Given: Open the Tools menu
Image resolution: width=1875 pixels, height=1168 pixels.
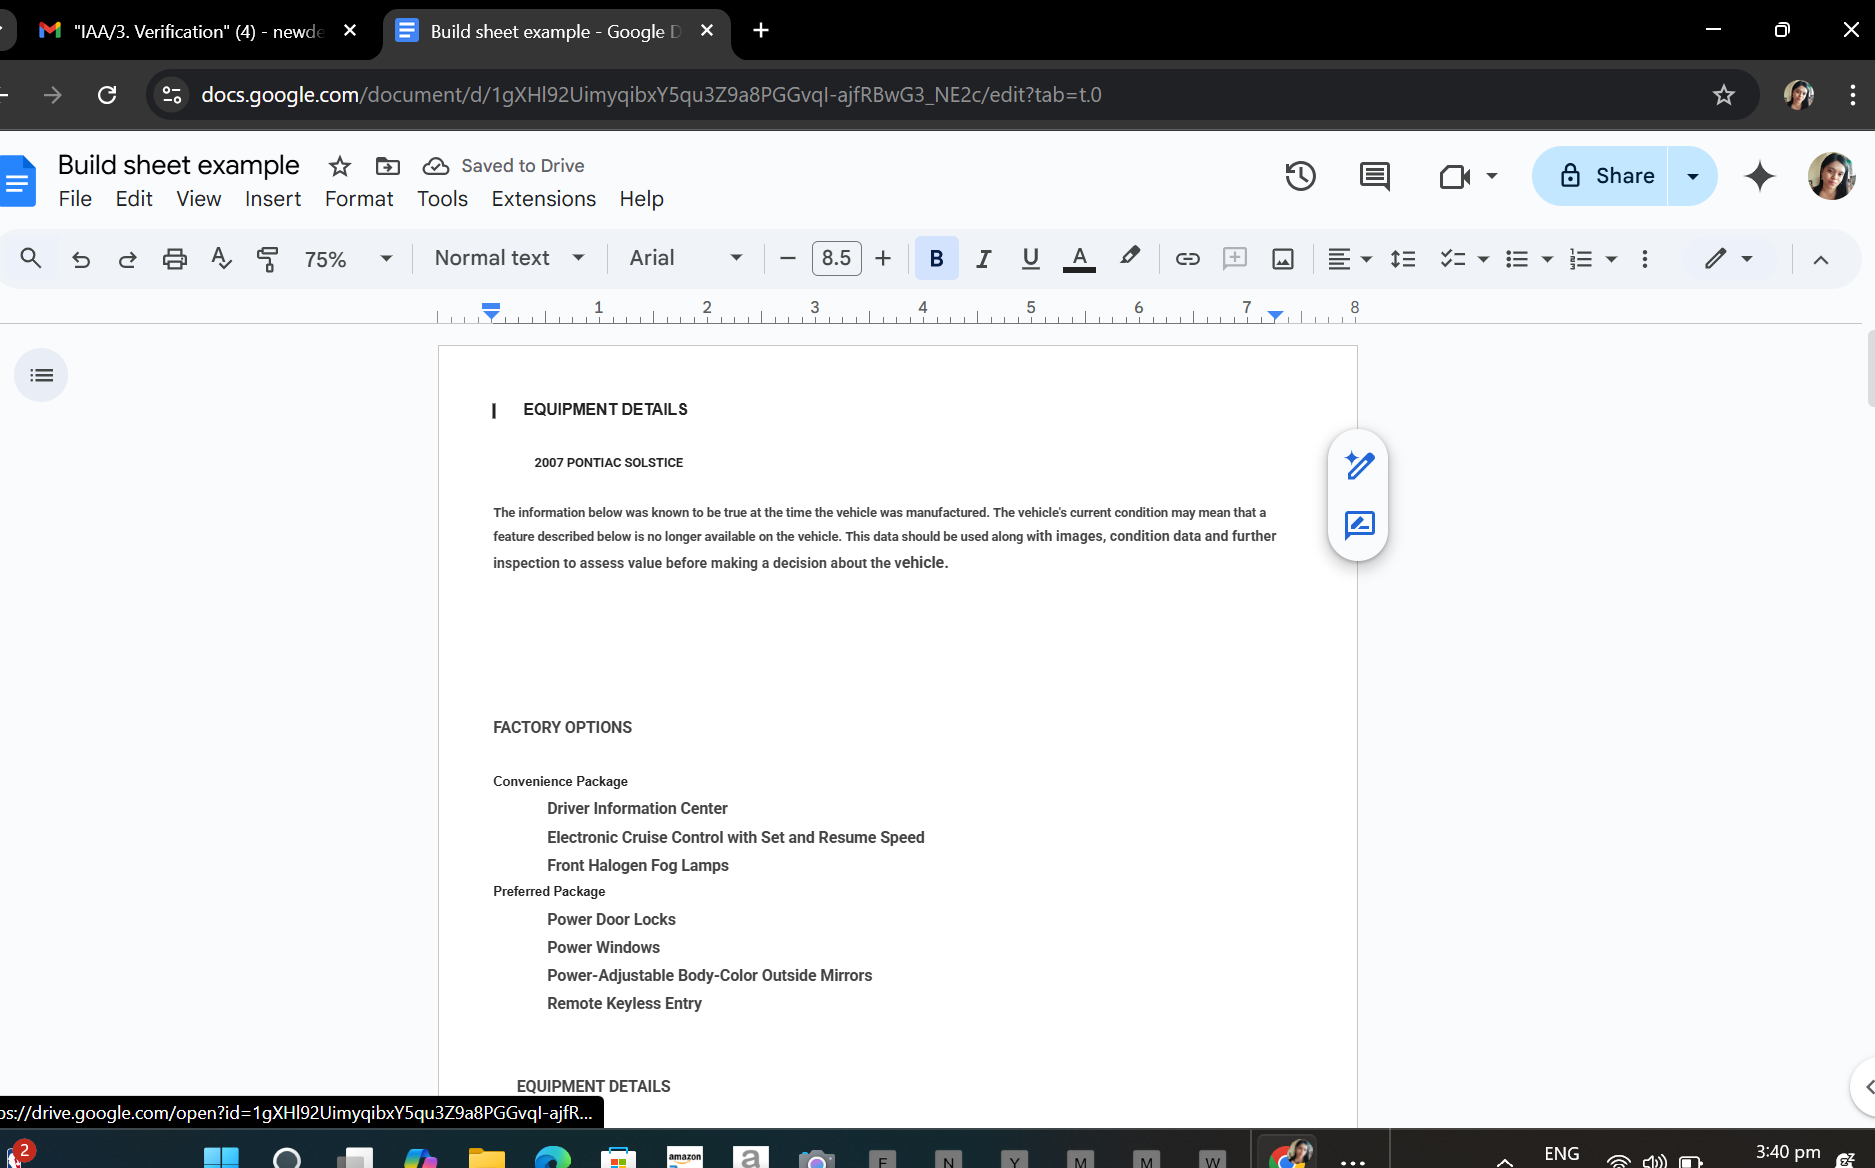Looking at the screenshot, I should (x=442, y=199).
